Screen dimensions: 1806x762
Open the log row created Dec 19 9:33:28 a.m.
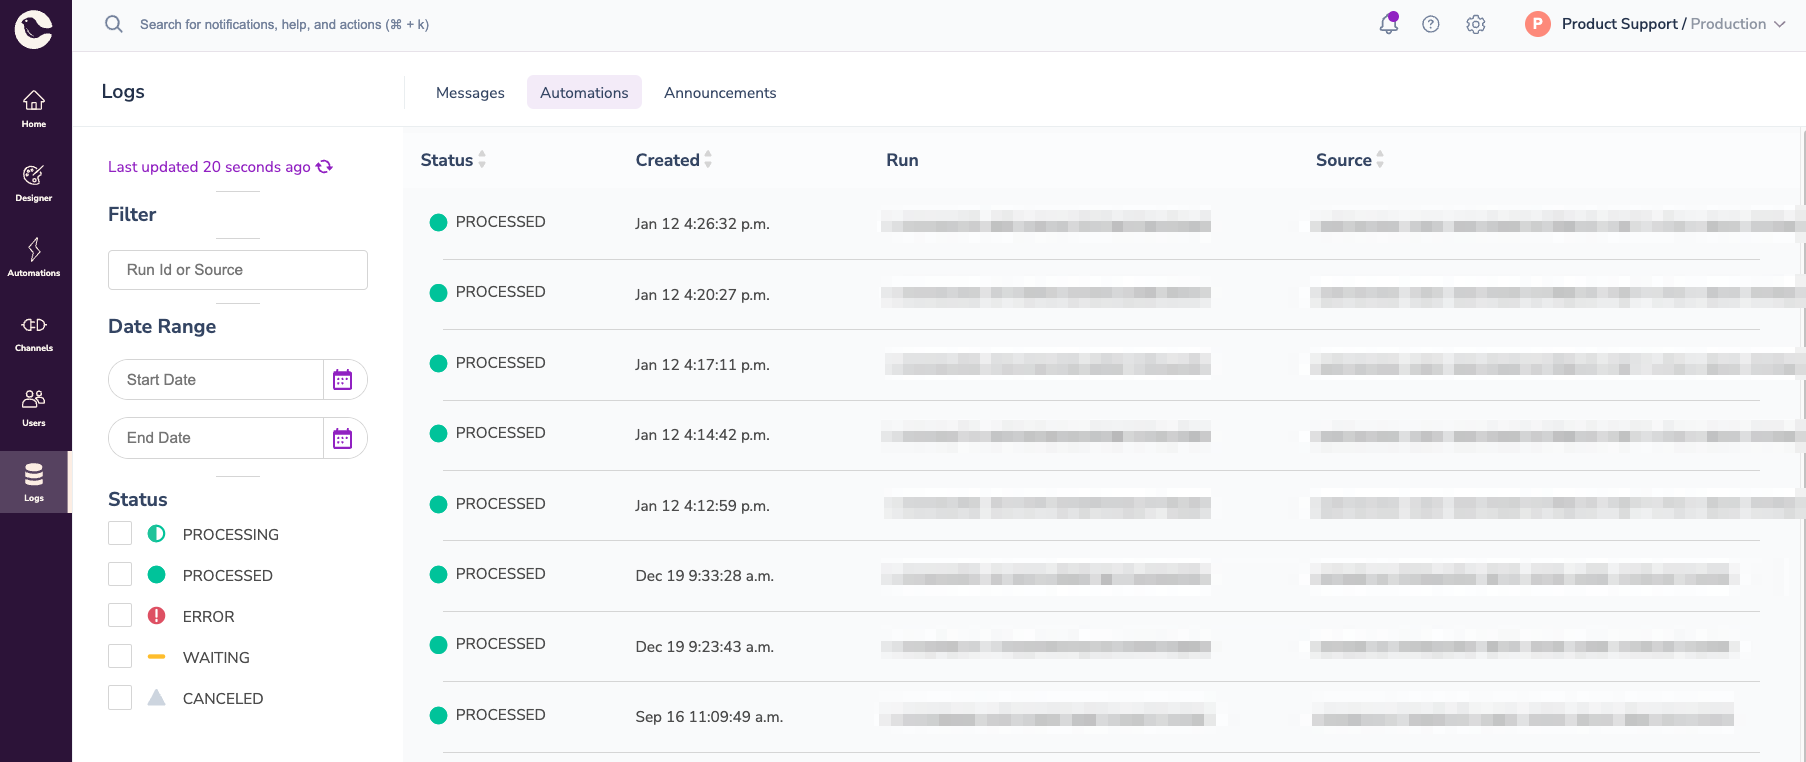click(x=1100, y=576)
